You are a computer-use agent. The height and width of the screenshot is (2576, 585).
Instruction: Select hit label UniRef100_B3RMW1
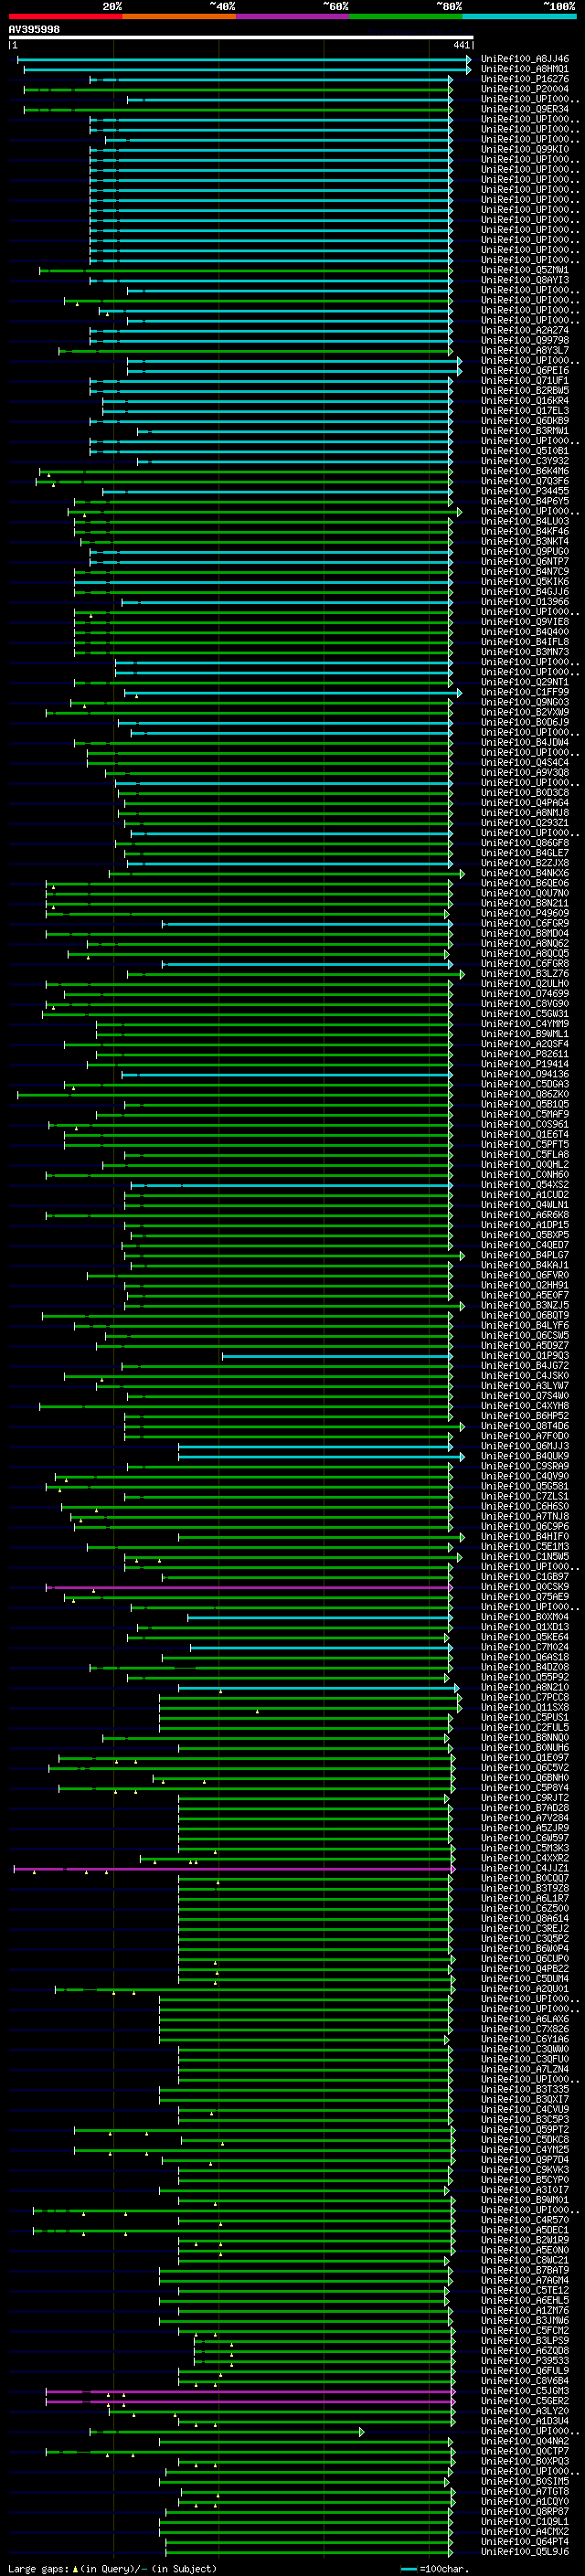tap(525, 431)
